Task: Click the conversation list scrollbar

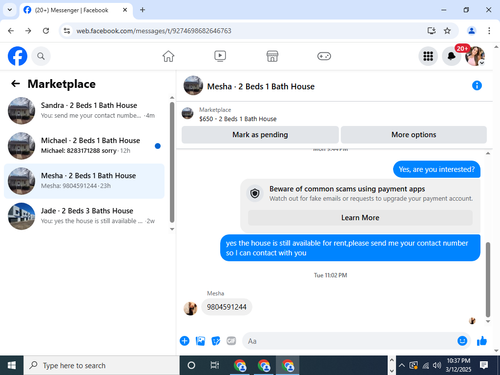Action: [172, 162]
